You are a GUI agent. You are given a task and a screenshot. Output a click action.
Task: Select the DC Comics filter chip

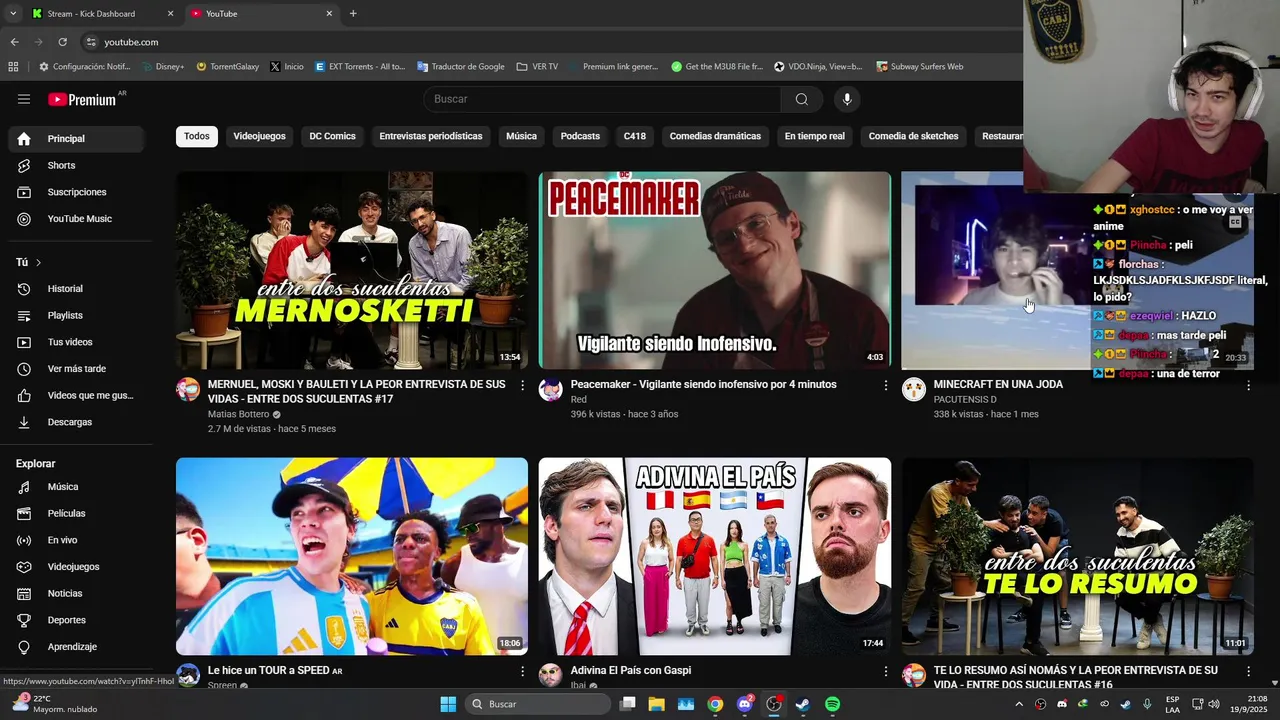(332, 136)
